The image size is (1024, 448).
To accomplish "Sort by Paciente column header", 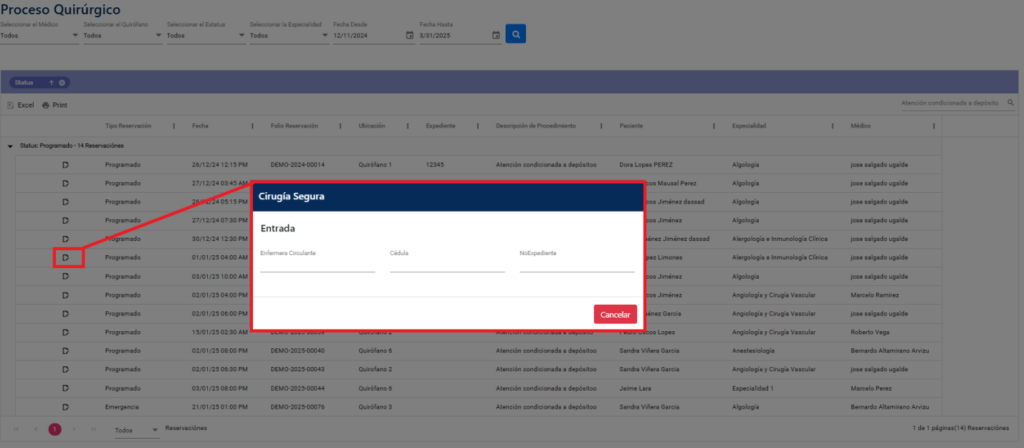I will (x=632, y=126).
